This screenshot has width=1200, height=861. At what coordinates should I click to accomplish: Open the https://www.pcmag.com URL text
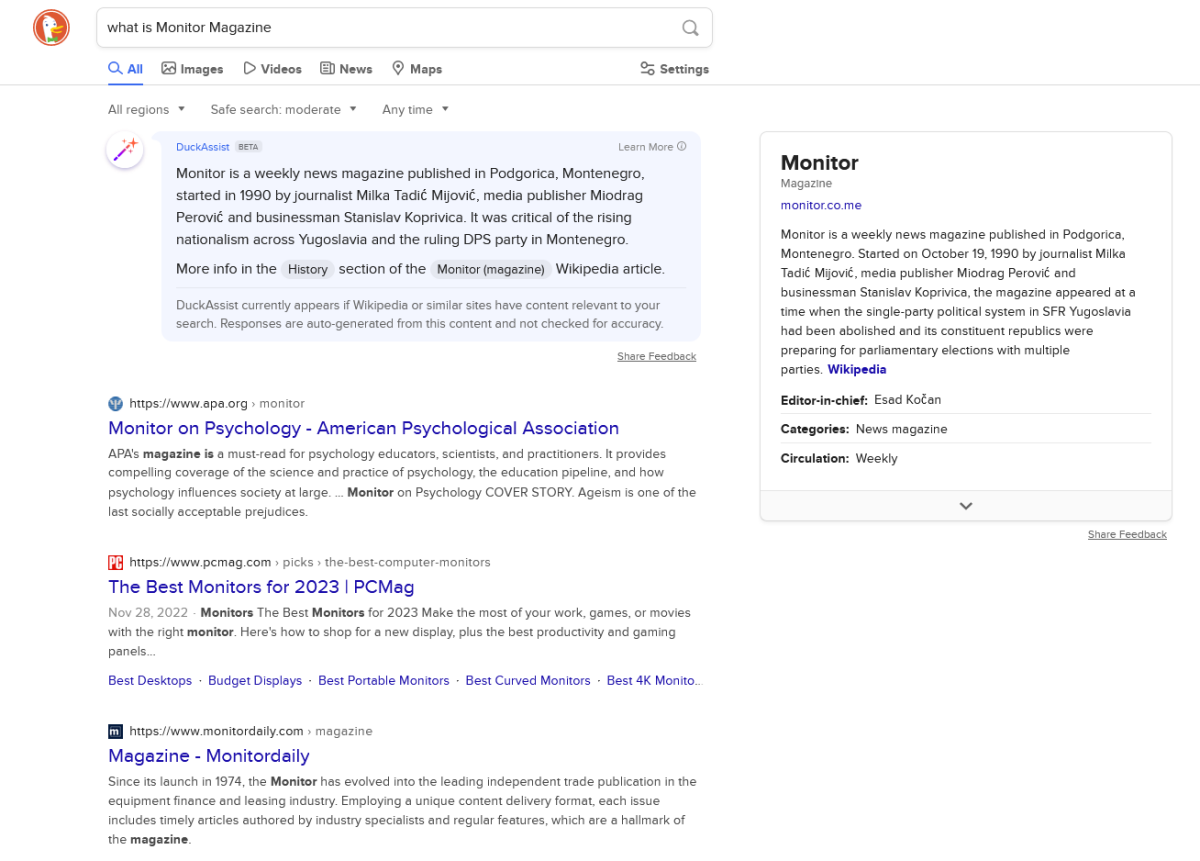(x=200, y=563)
